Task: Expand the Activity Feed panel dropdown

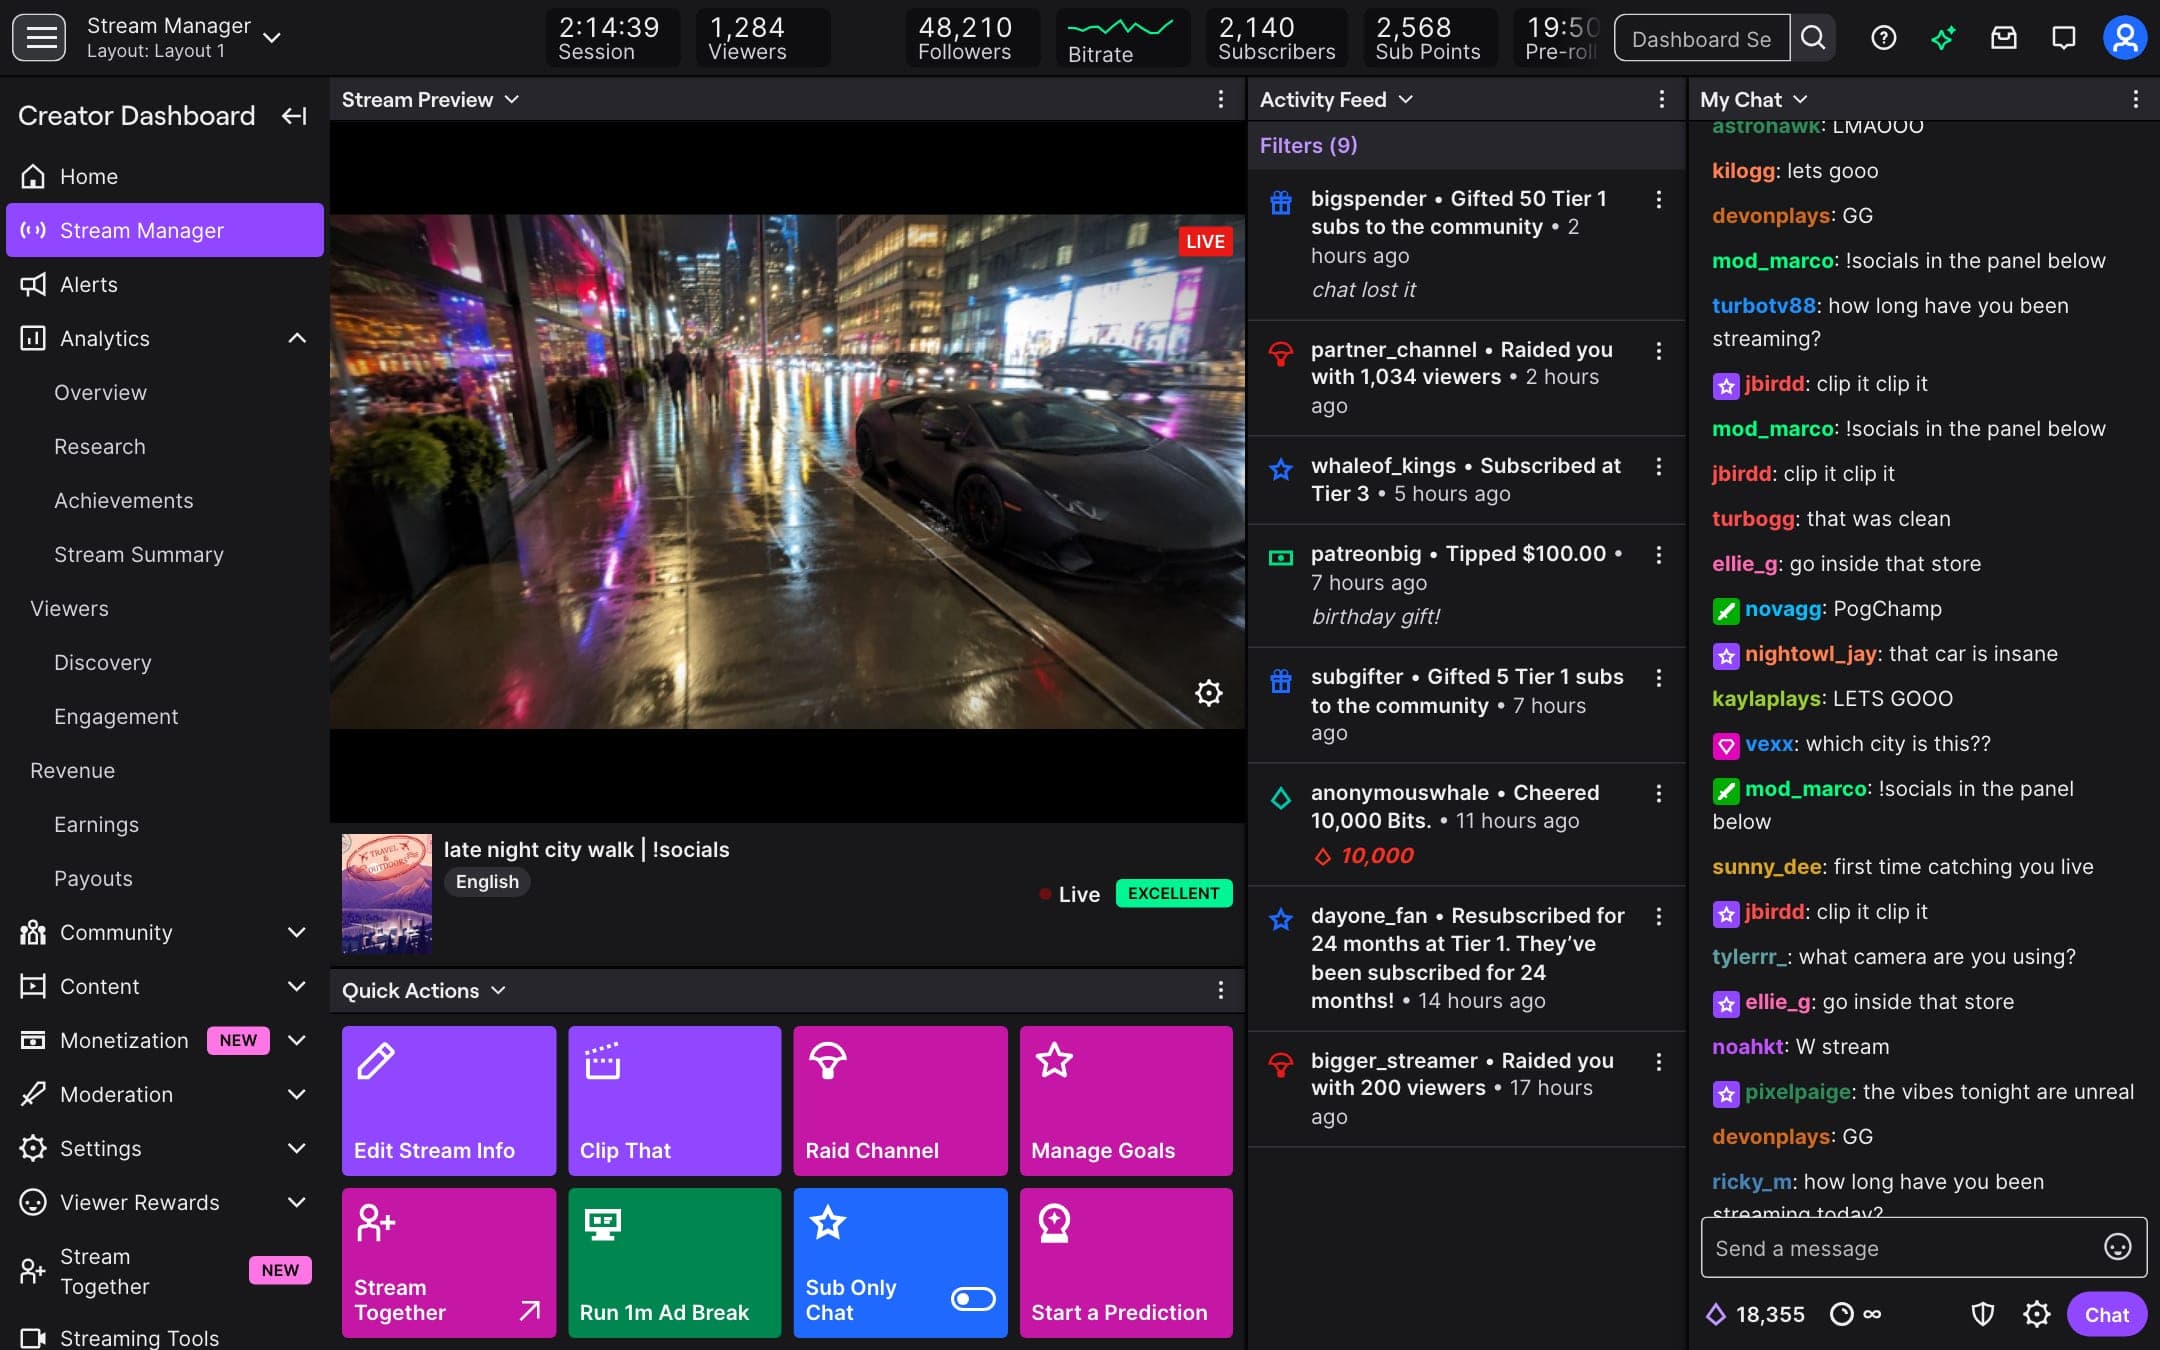Action: 1405,99
